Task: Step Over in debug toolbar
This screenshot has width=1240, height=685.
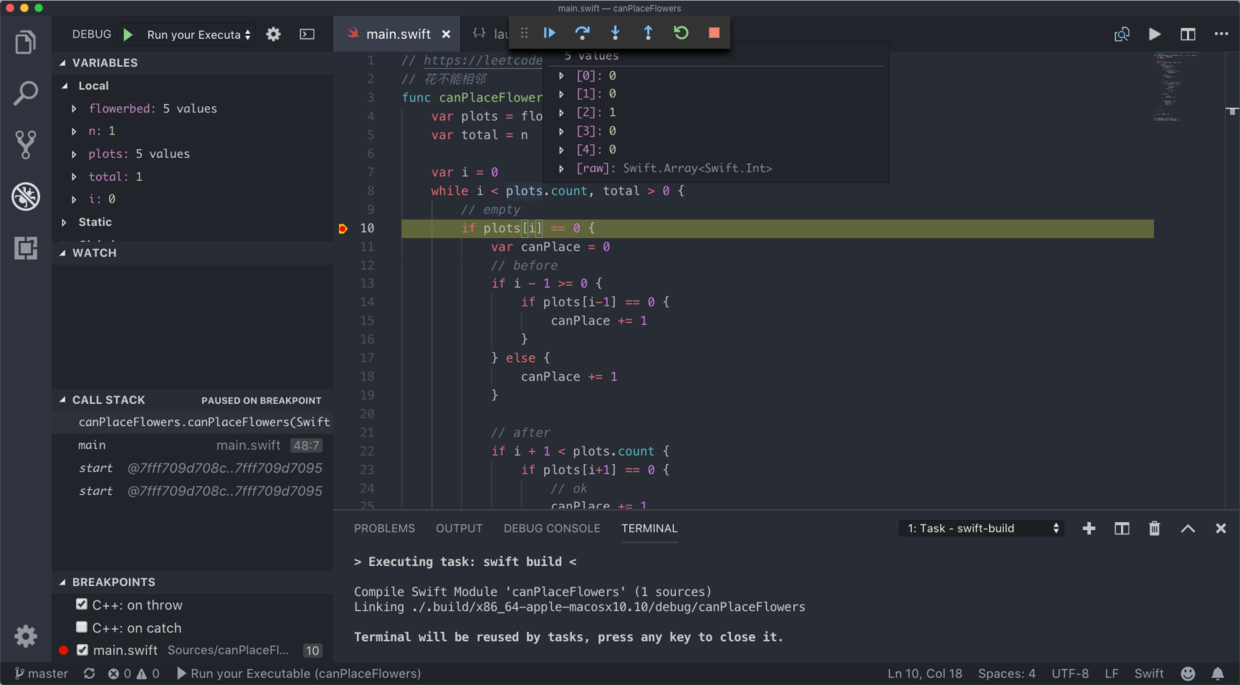Action: coord(582,33)
